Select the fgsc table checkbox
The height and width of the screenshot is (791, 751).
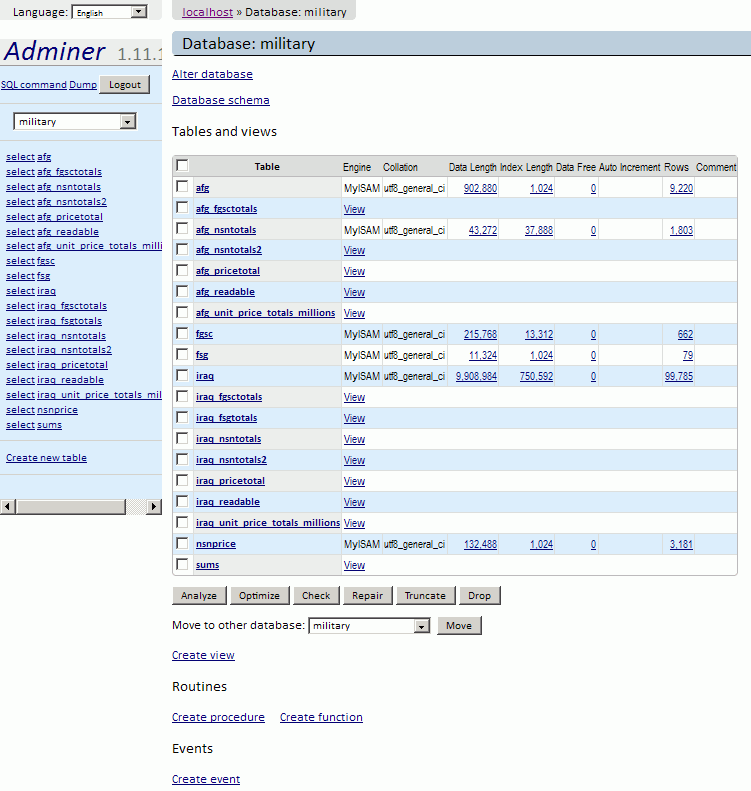(182, 333)
